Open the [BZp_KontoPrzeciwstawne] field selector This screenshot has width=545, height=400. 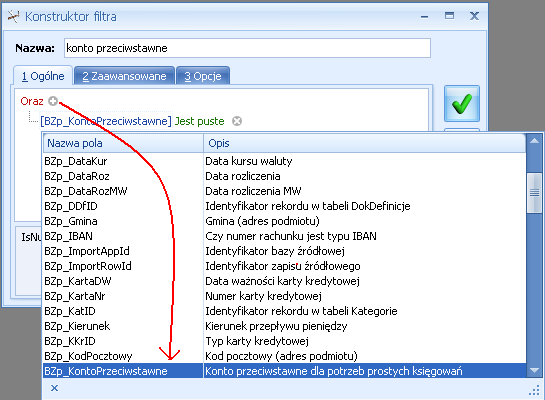[106, 121]
